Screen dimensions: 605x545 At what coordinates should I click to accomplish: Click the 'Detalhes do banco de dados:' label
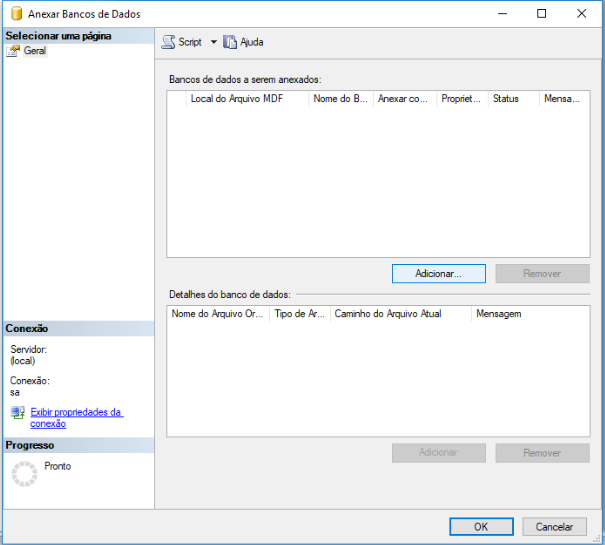[x=230, y=295]
